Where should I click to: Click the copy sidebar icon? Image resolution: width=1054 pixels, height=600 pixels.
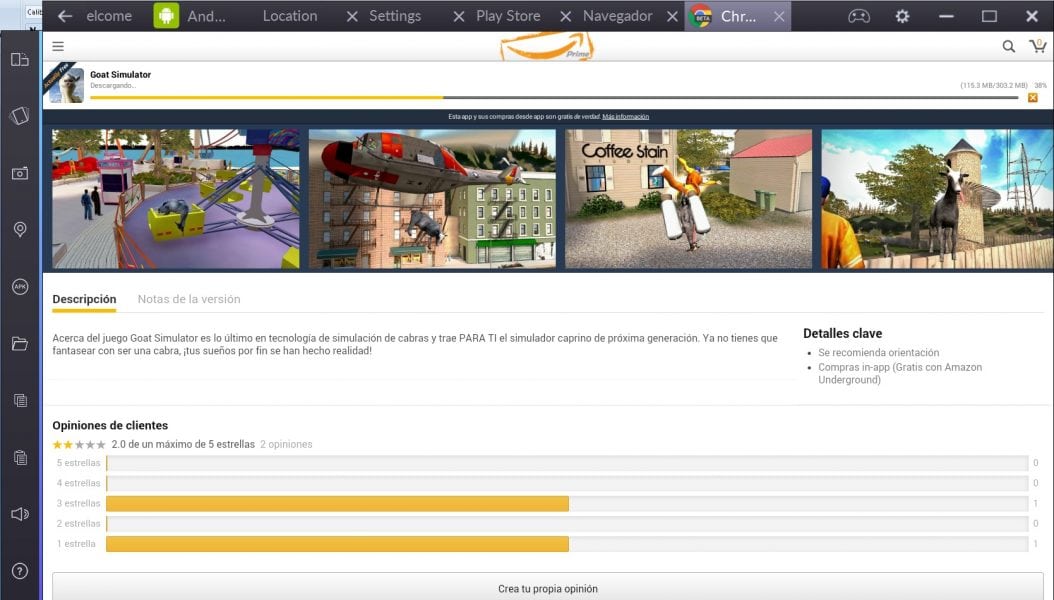coord(19,400)
